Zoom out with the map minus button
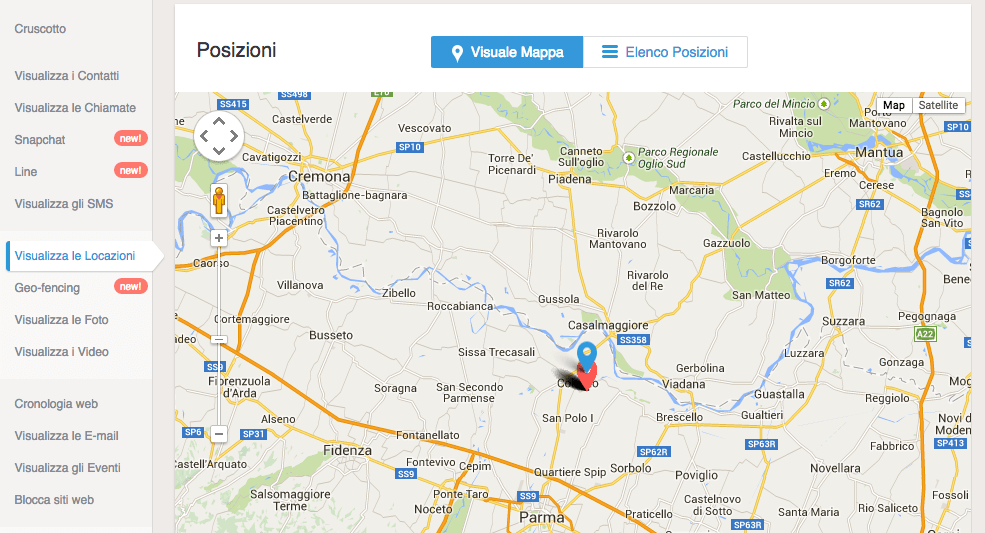The width and height of the screenshot is (985, 533). (x=219, y=434)
